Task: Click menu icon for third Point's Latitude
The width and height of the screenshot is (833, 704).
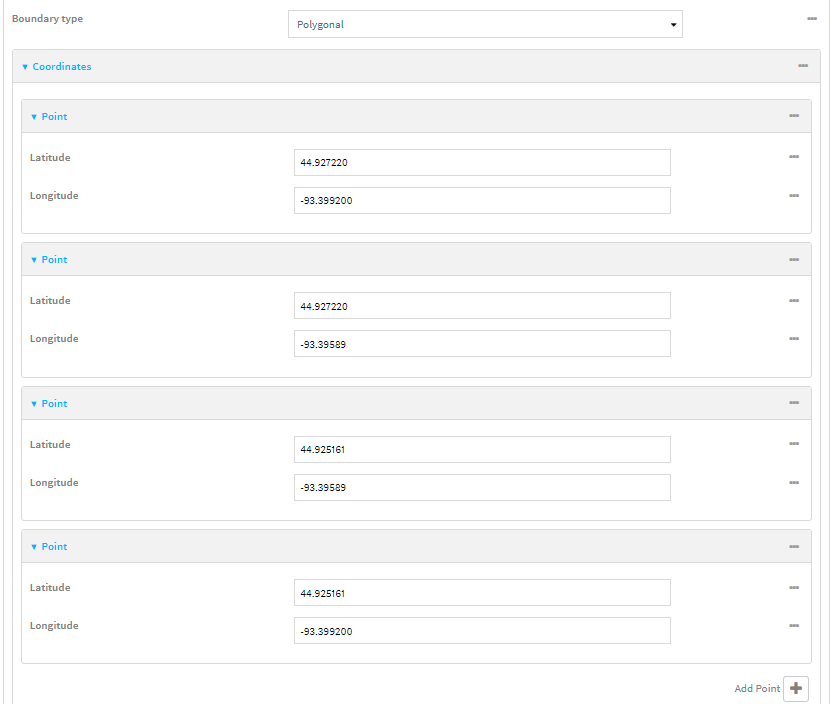Action: [x=793, y=444]
